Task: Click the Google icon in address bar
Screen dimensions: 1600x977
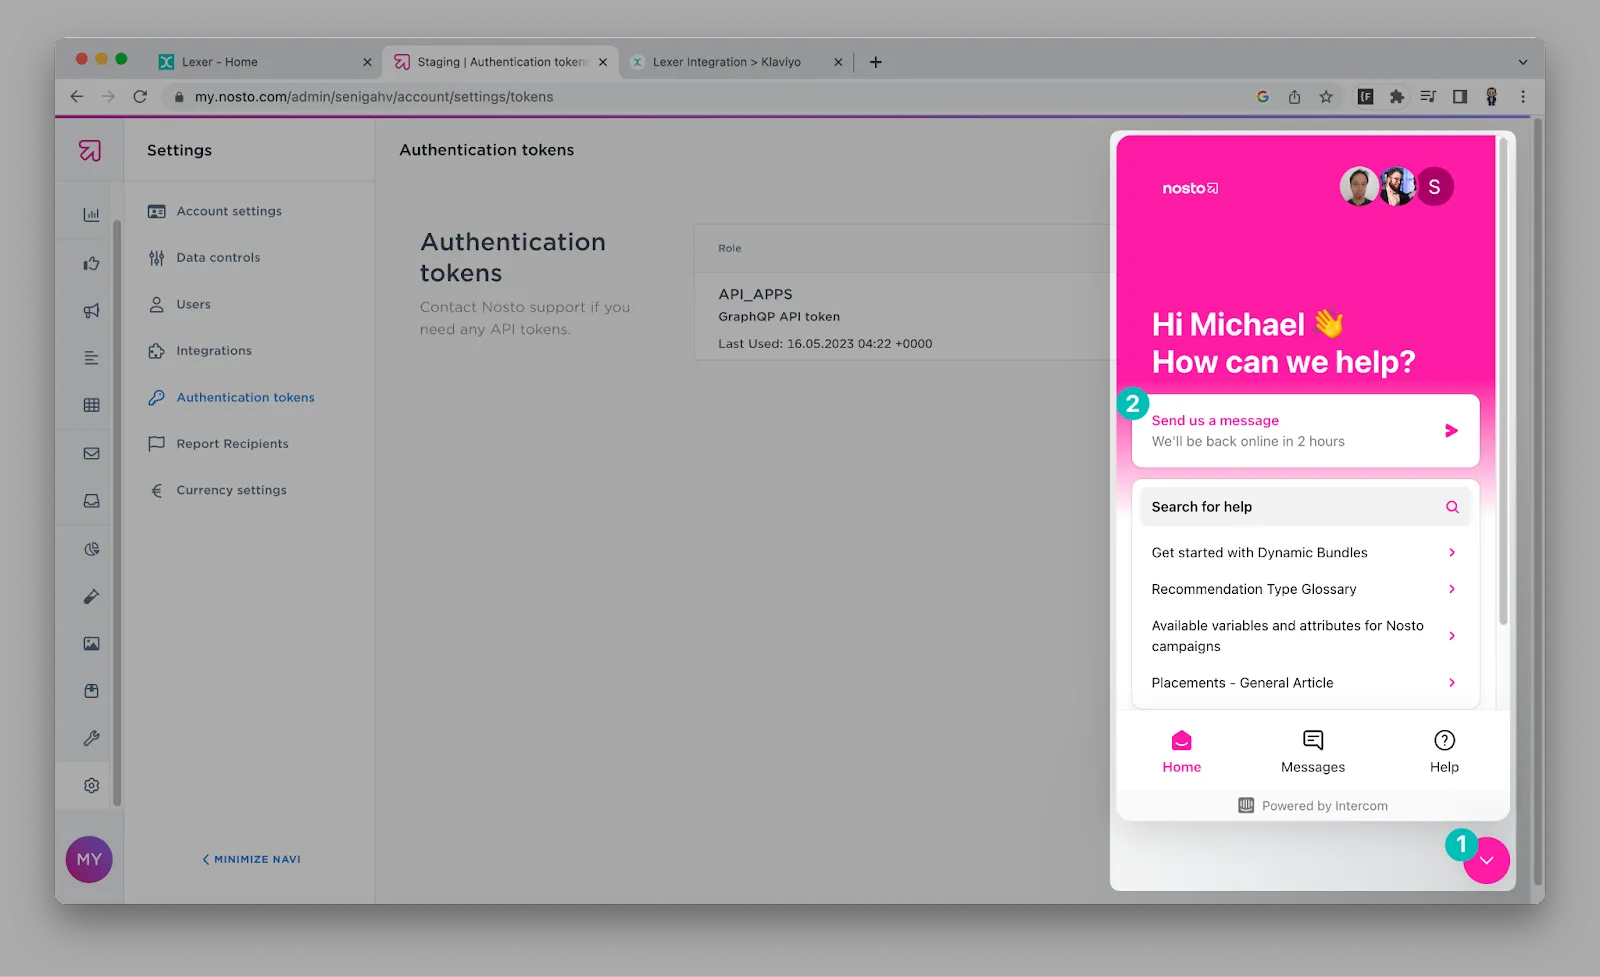Action: 1263,97
